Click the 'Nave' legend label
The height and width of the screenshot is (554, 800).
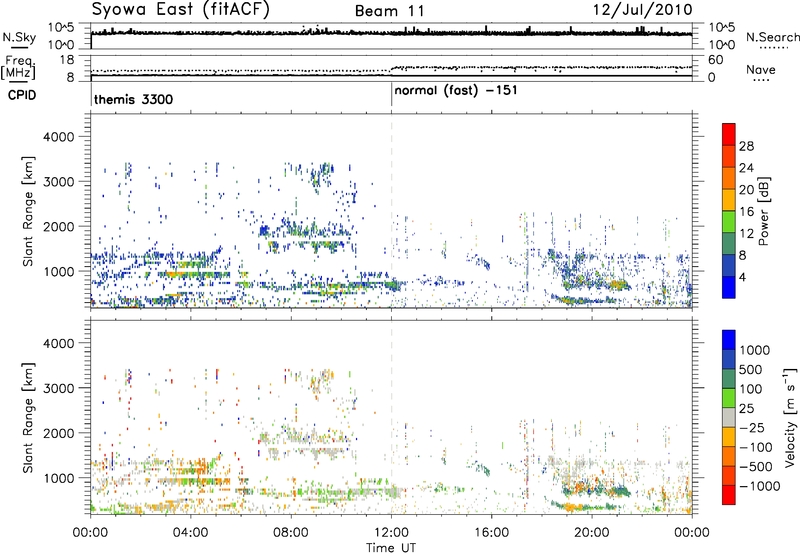(761, 70)
